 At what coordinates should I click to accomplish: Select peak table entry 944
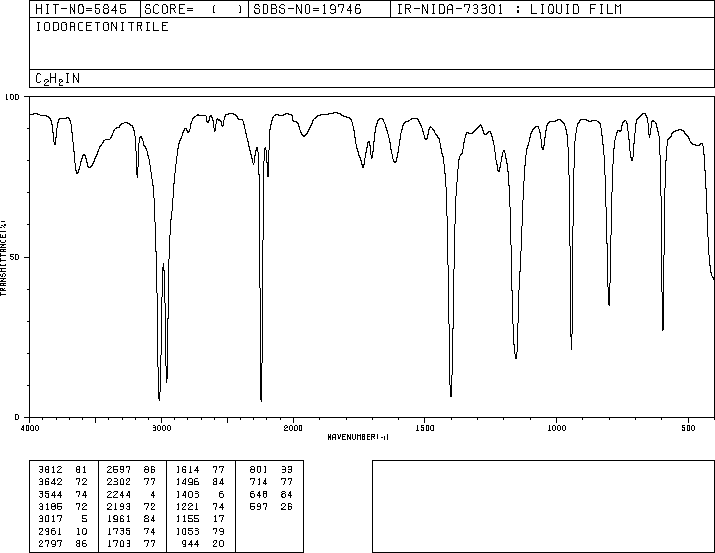[190, 544]
